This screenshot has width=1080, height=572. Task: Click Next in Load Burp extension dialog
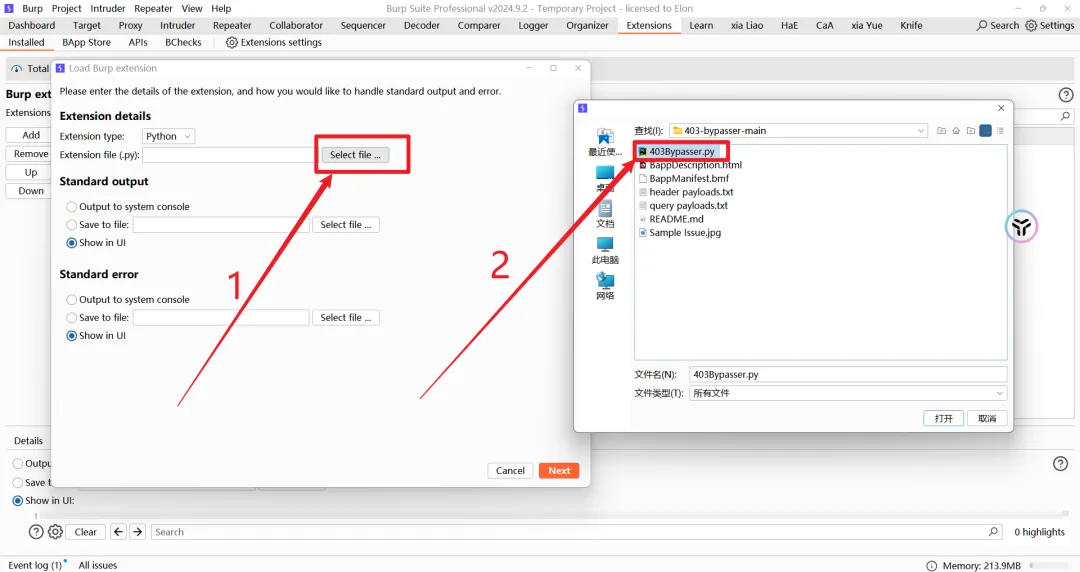(x=559, y=471)
